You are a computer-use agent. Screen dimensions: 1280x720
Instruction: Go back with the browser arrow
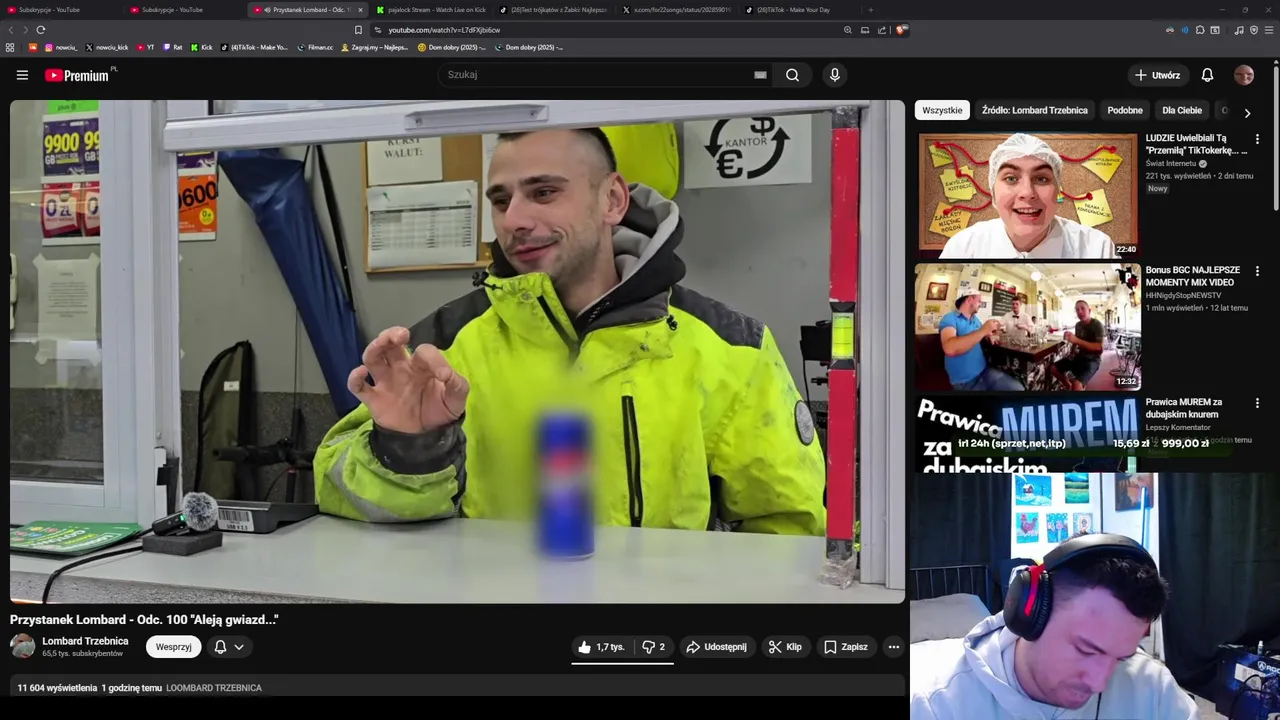click(x=12, y=30)
